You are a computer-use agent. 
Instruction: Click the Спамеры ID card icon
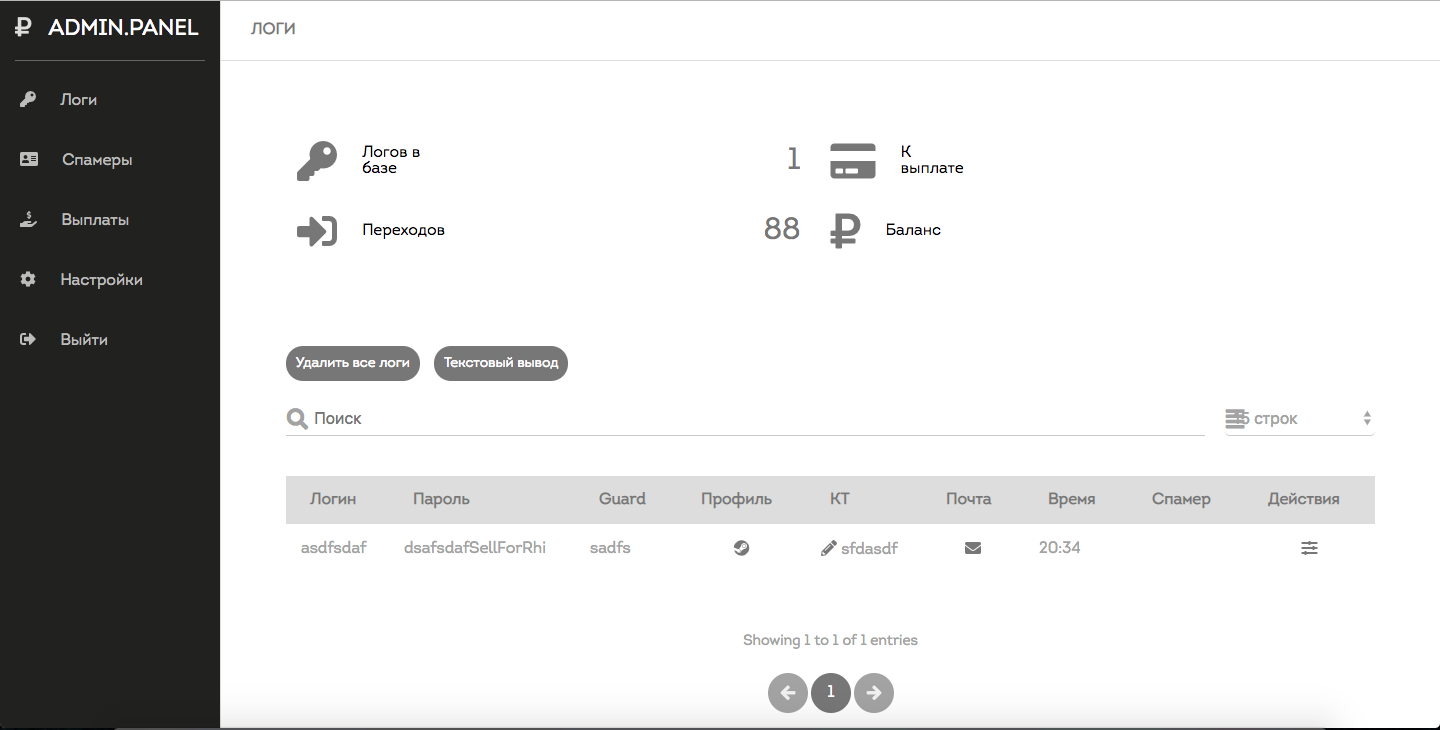click(x=29, y=159)
